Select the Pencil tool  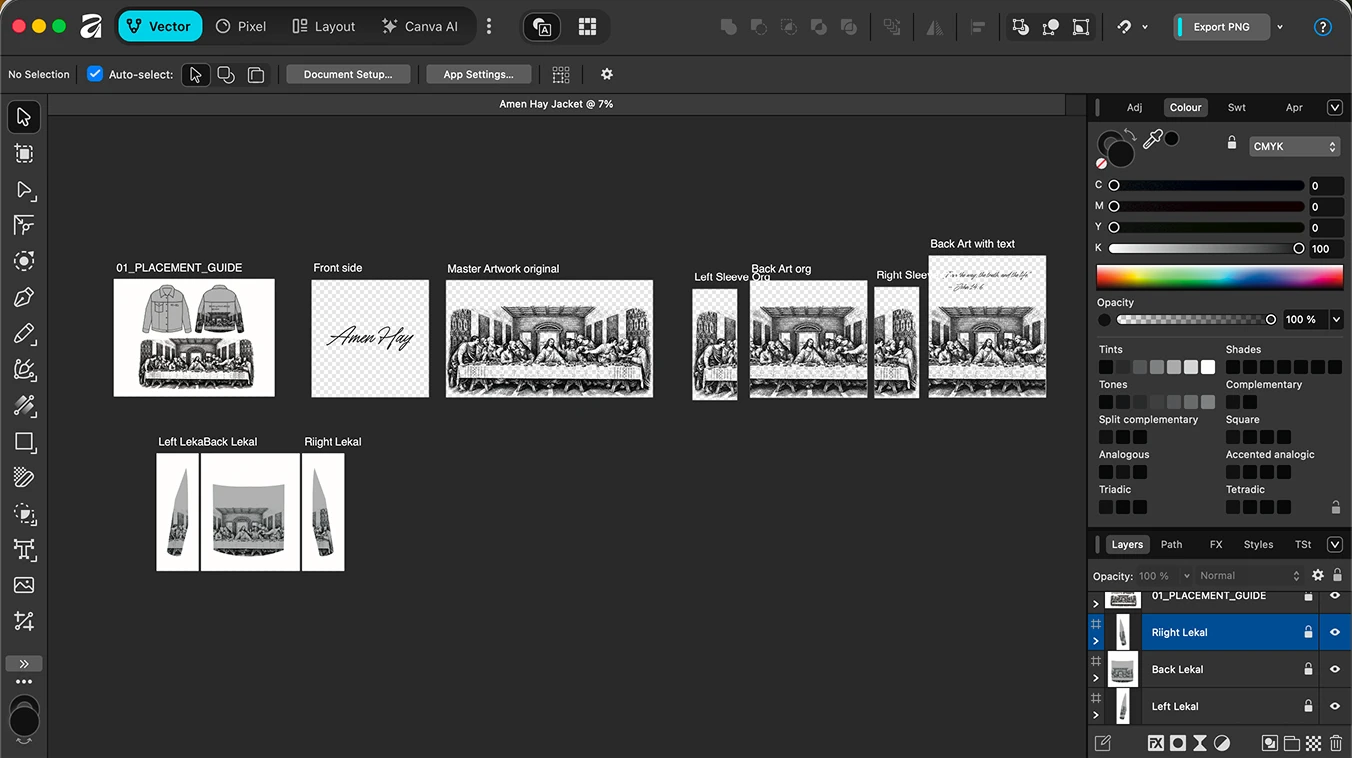point(24,334)
